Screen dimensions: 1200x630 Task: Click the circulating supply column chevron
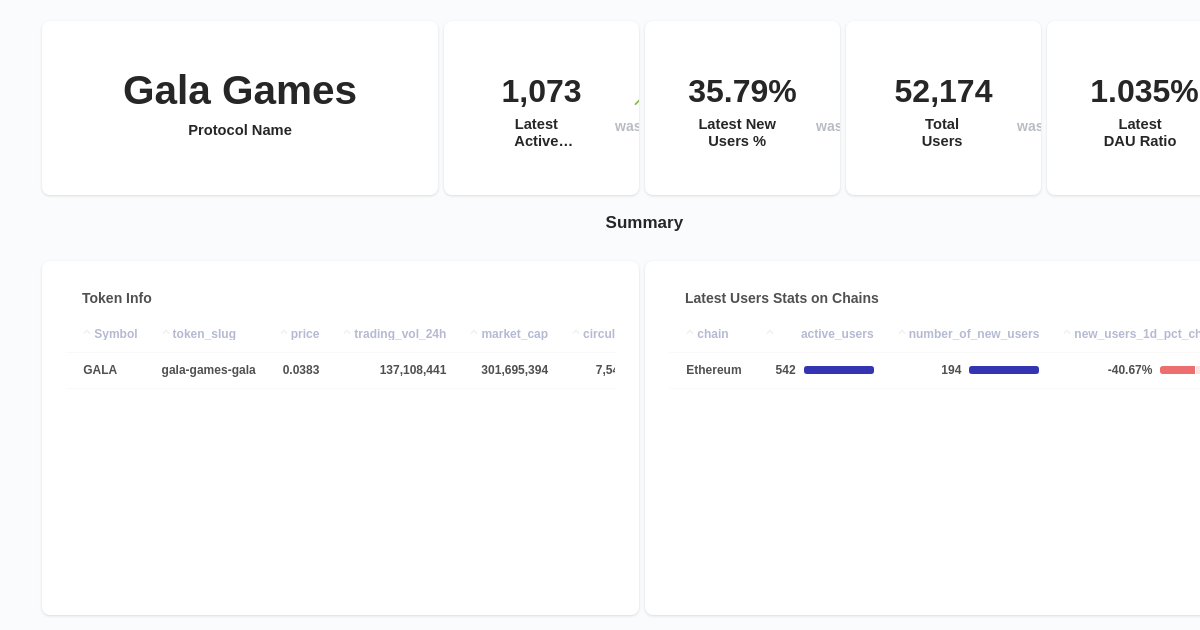pos(575,334)
